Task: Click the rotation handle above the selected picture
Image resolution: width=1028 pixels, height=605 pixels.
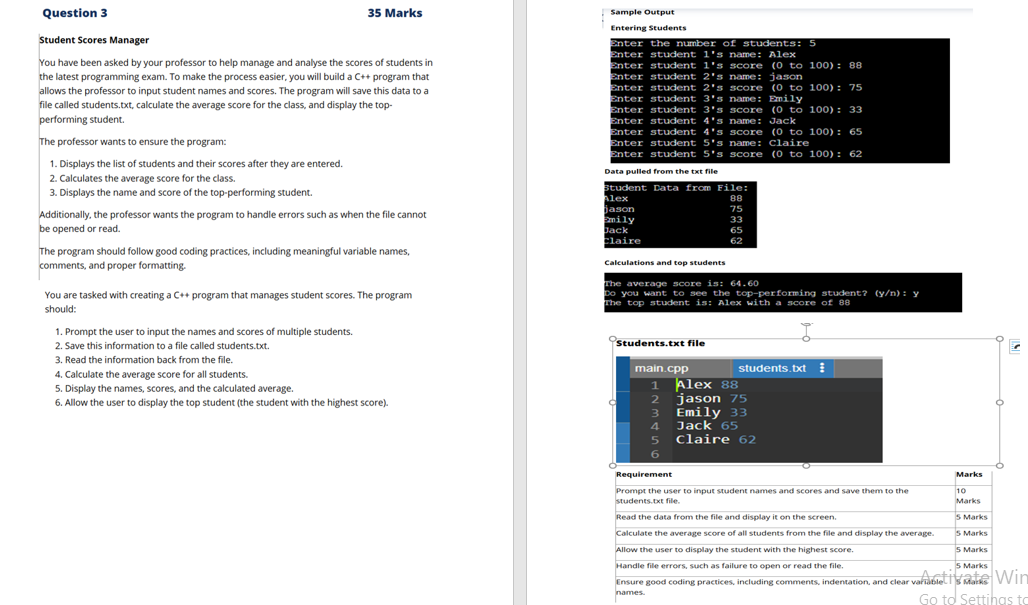Action: 806,323
